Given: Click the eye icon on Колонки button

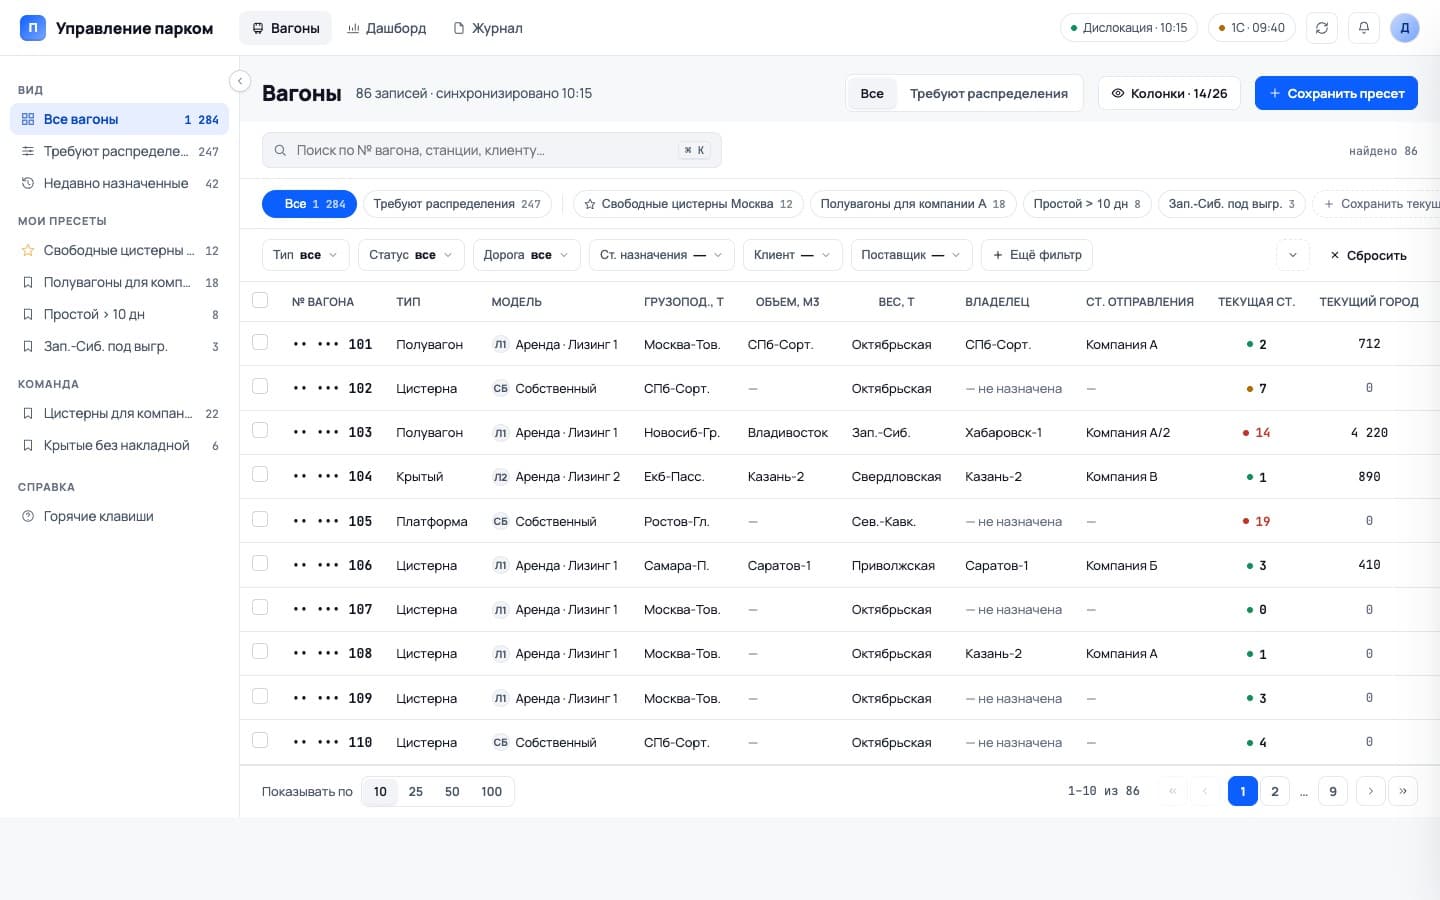Looking at the screenshot, I should click(x=1118, y=93).
